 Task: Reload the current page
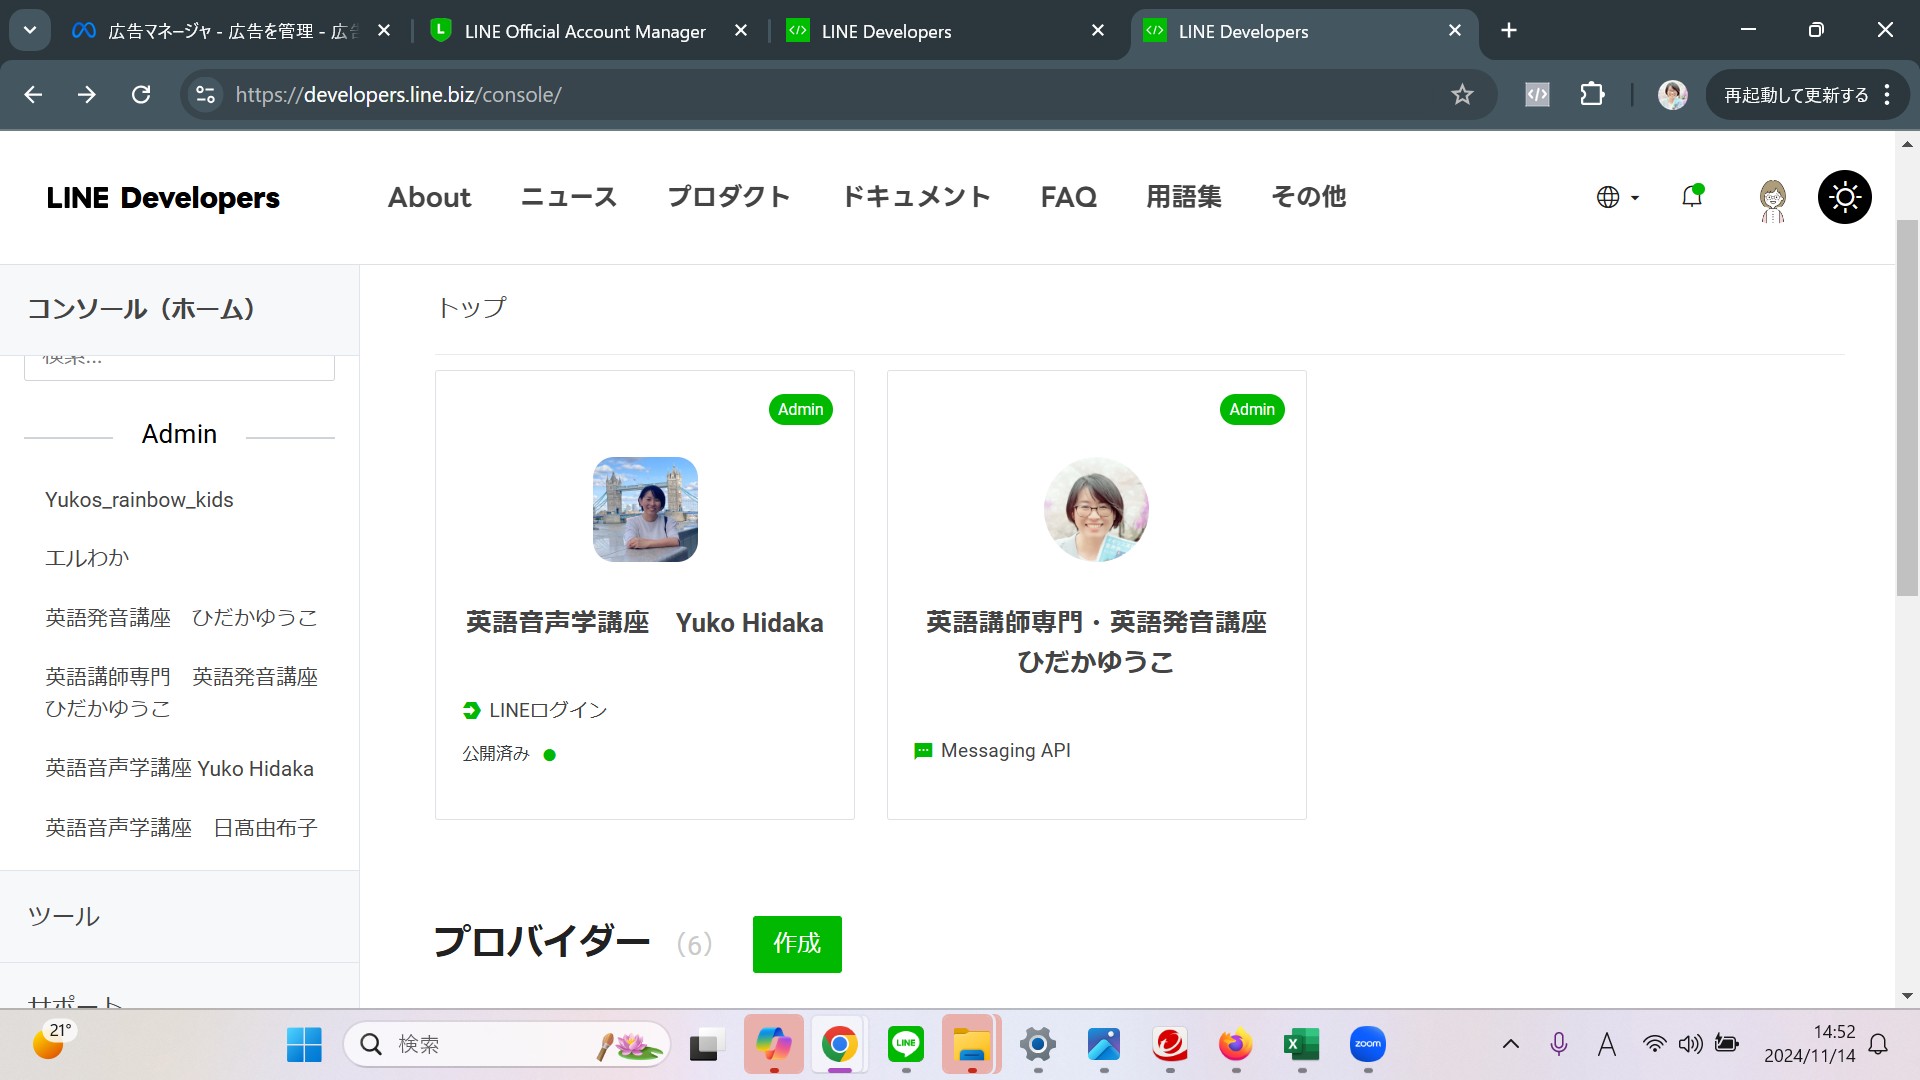click(x=141, y=94)
